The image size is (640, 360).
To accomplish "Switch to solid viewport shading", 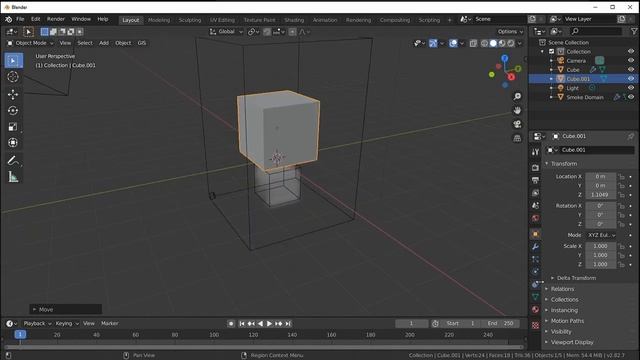I will (493, 43).
